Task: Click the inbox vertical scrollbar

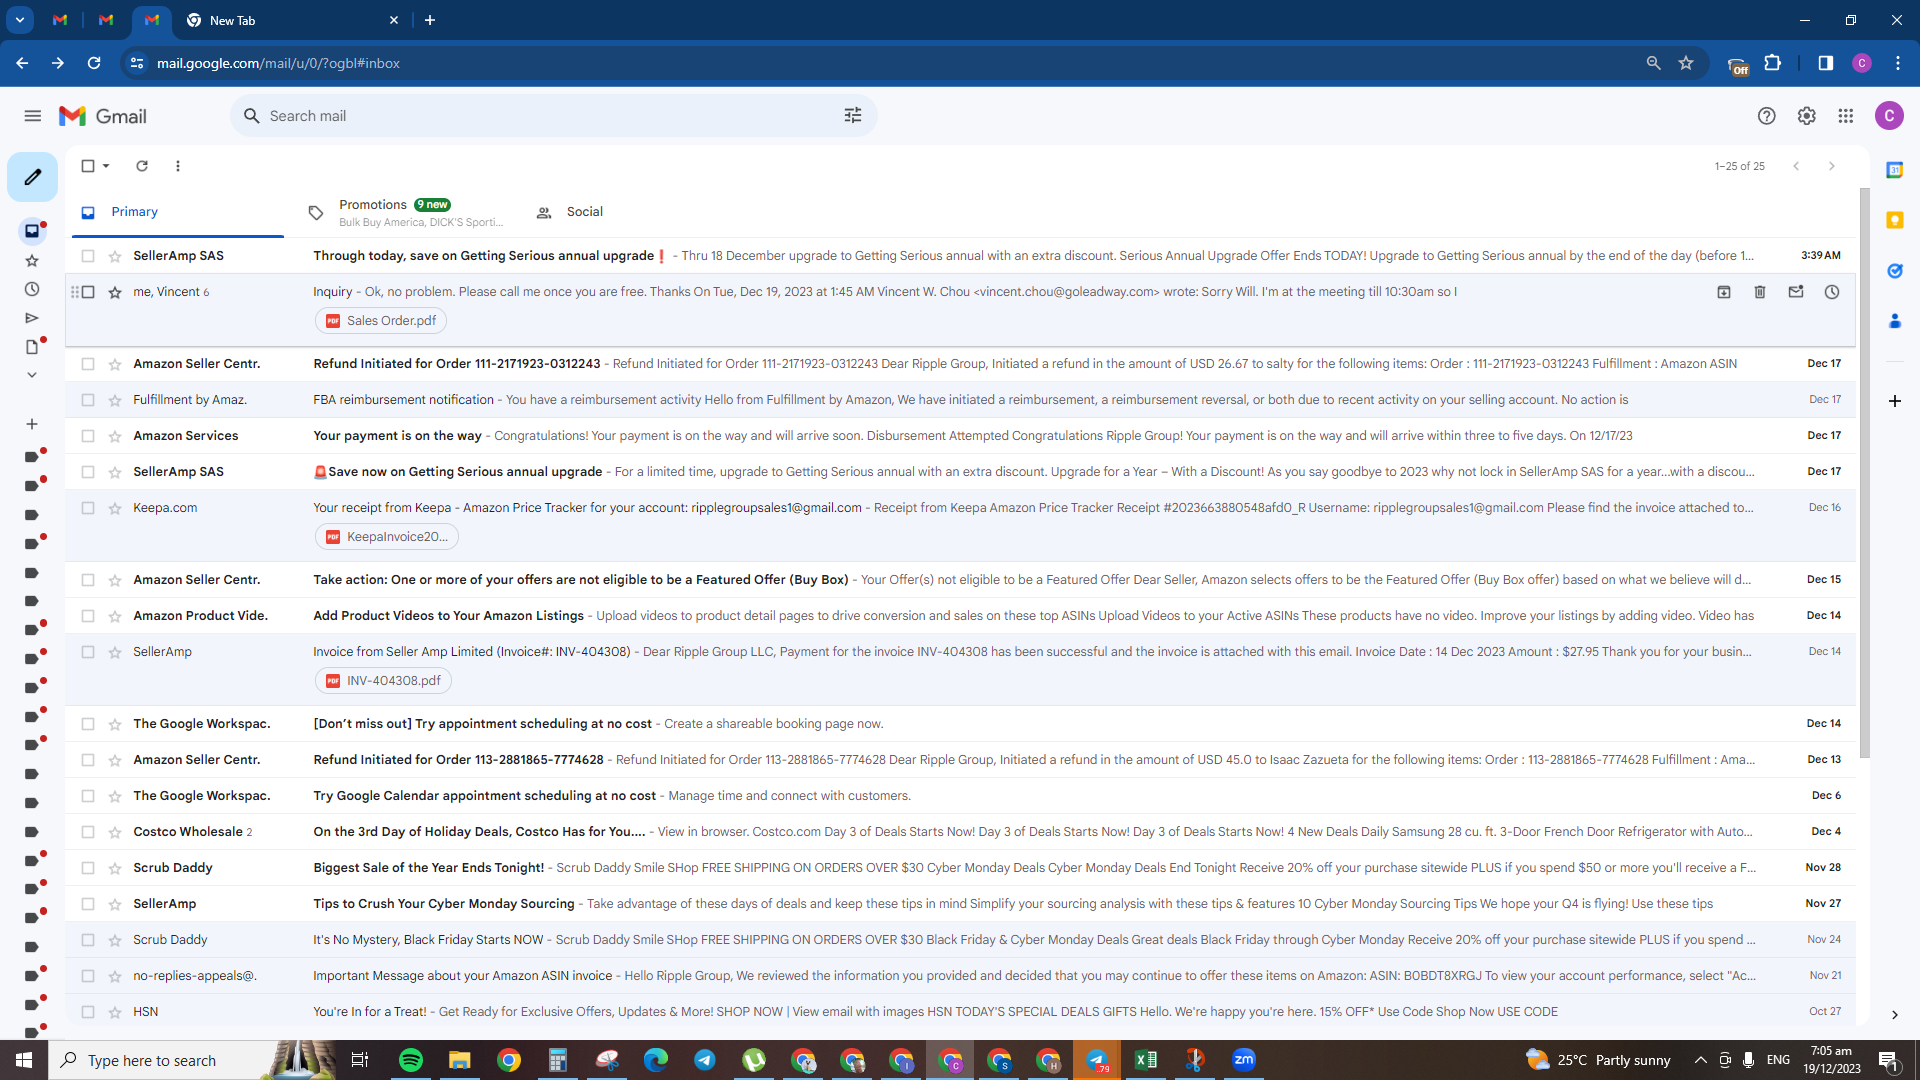Action: [x=1864, y=472]
